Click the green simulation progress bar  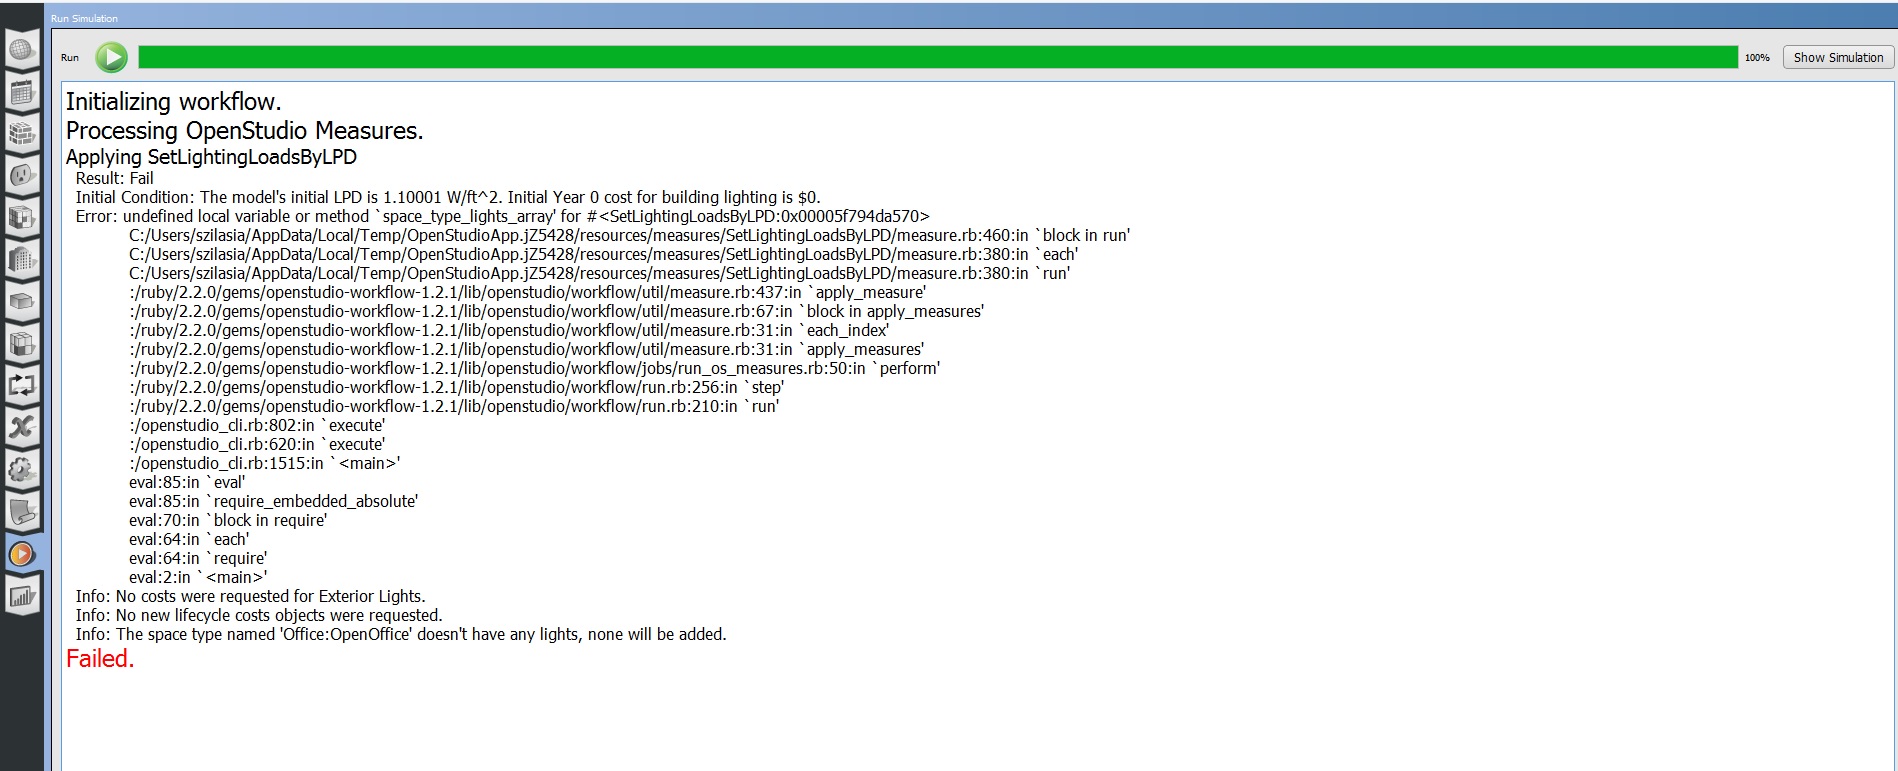point(937,57)
